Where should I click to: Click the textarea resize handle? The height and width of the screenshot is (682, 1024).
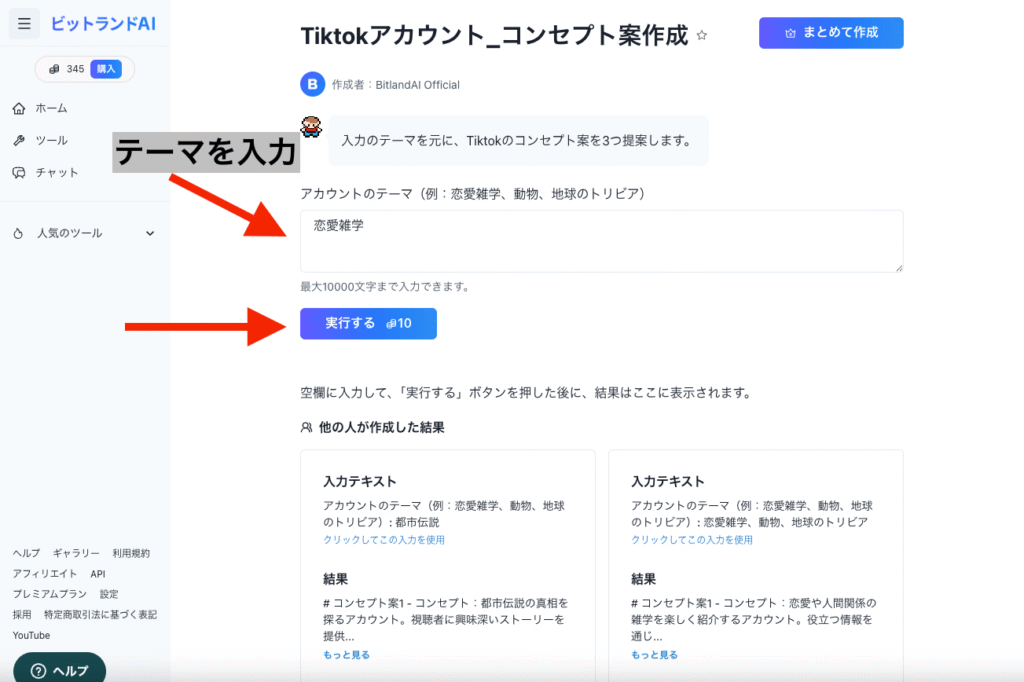(899, 267)
